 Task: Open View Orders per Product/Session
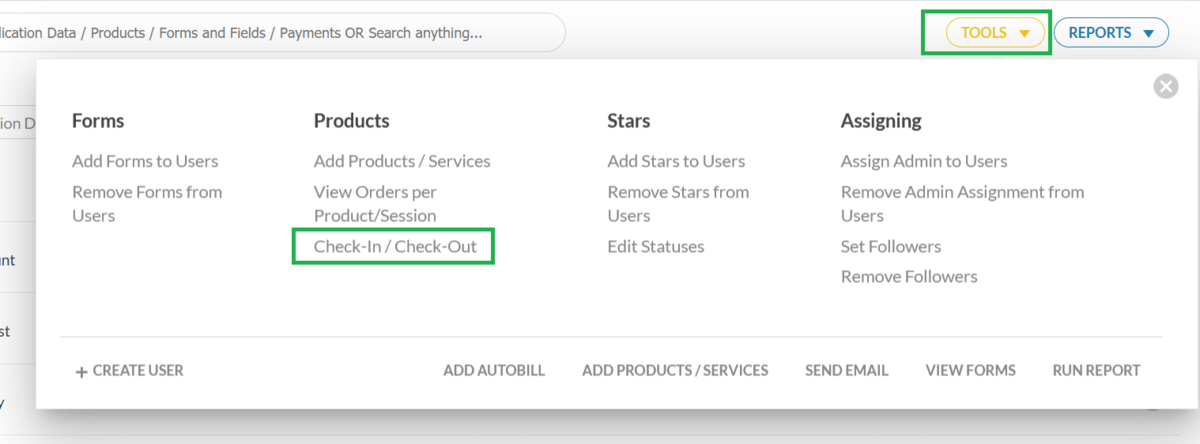point(375,203)
